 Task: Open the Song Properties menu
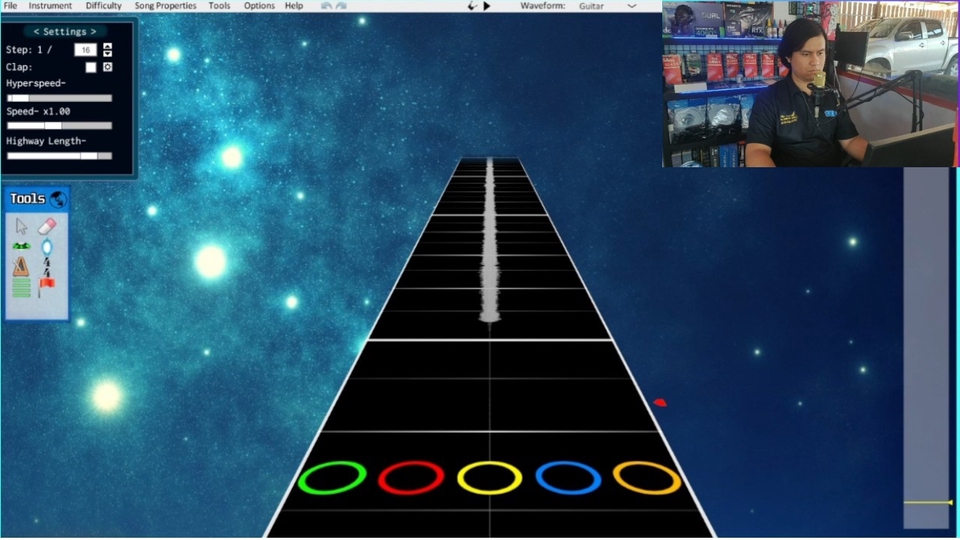[x=165, y=6]
